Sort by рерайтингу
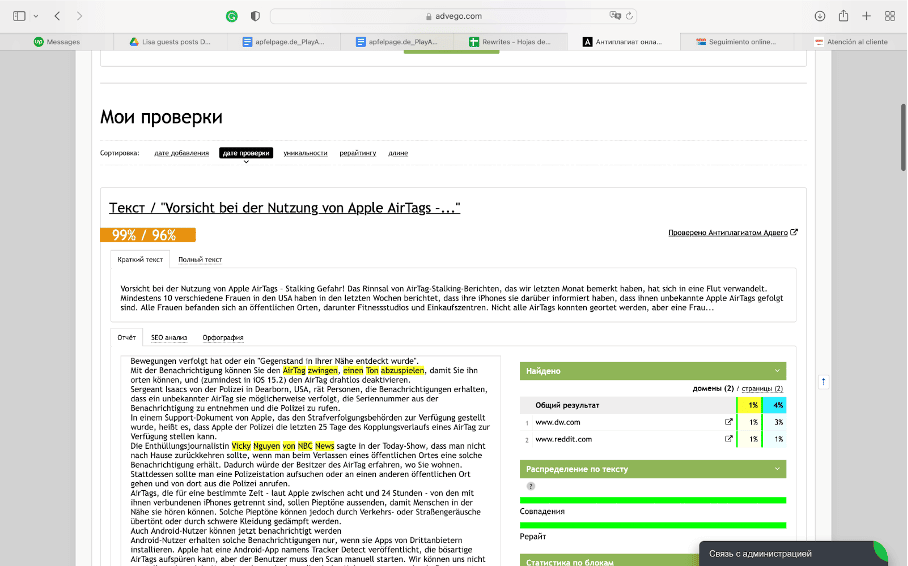The height and width of the screenshot is (566, 908). pos(357,153)
